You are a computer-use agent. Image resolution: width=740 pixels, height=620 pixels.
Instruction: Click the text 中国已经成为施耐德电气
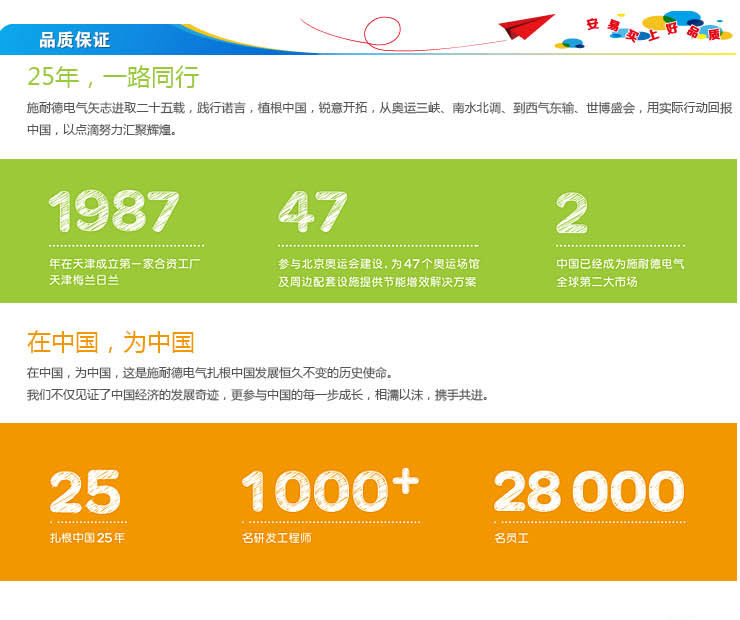(x=620, y=264)
